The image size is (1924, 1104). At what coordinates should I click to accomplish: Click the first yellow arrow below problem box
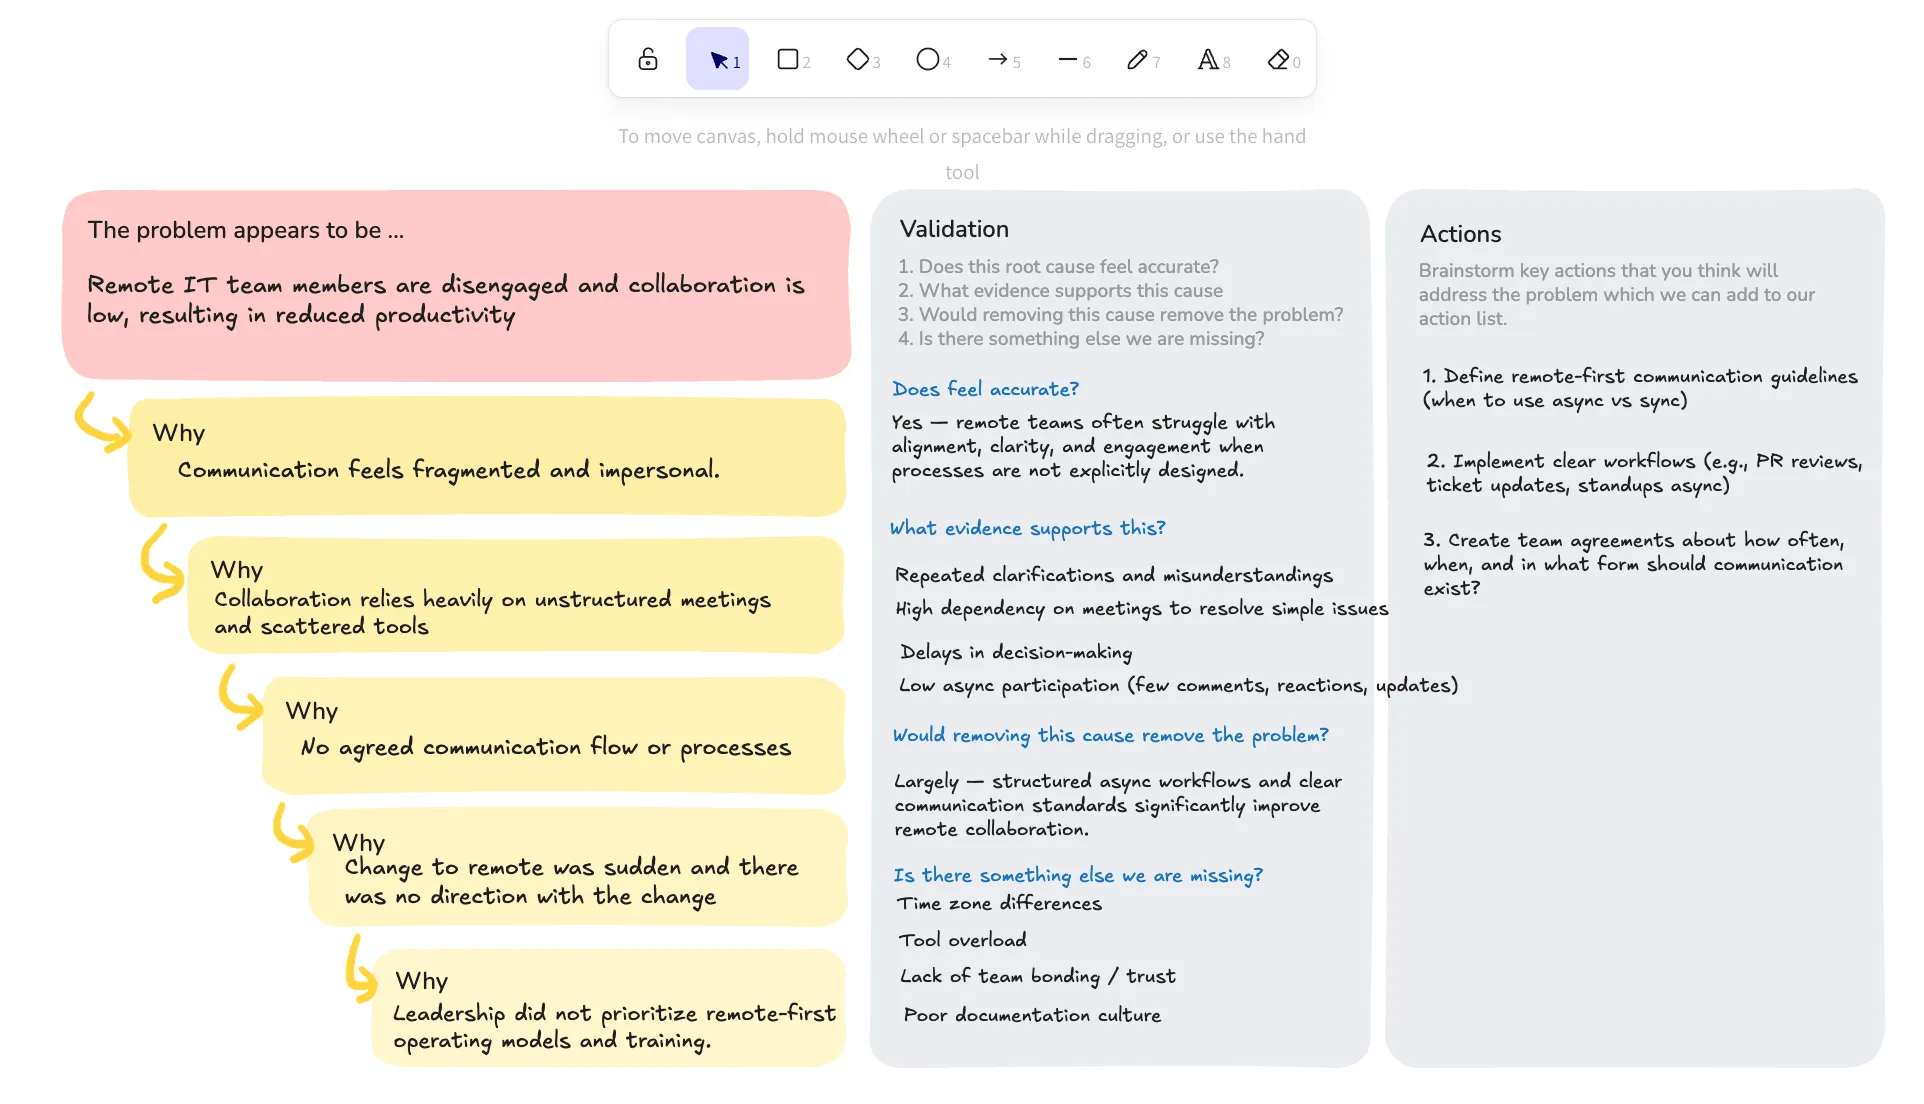pos(102,422)
